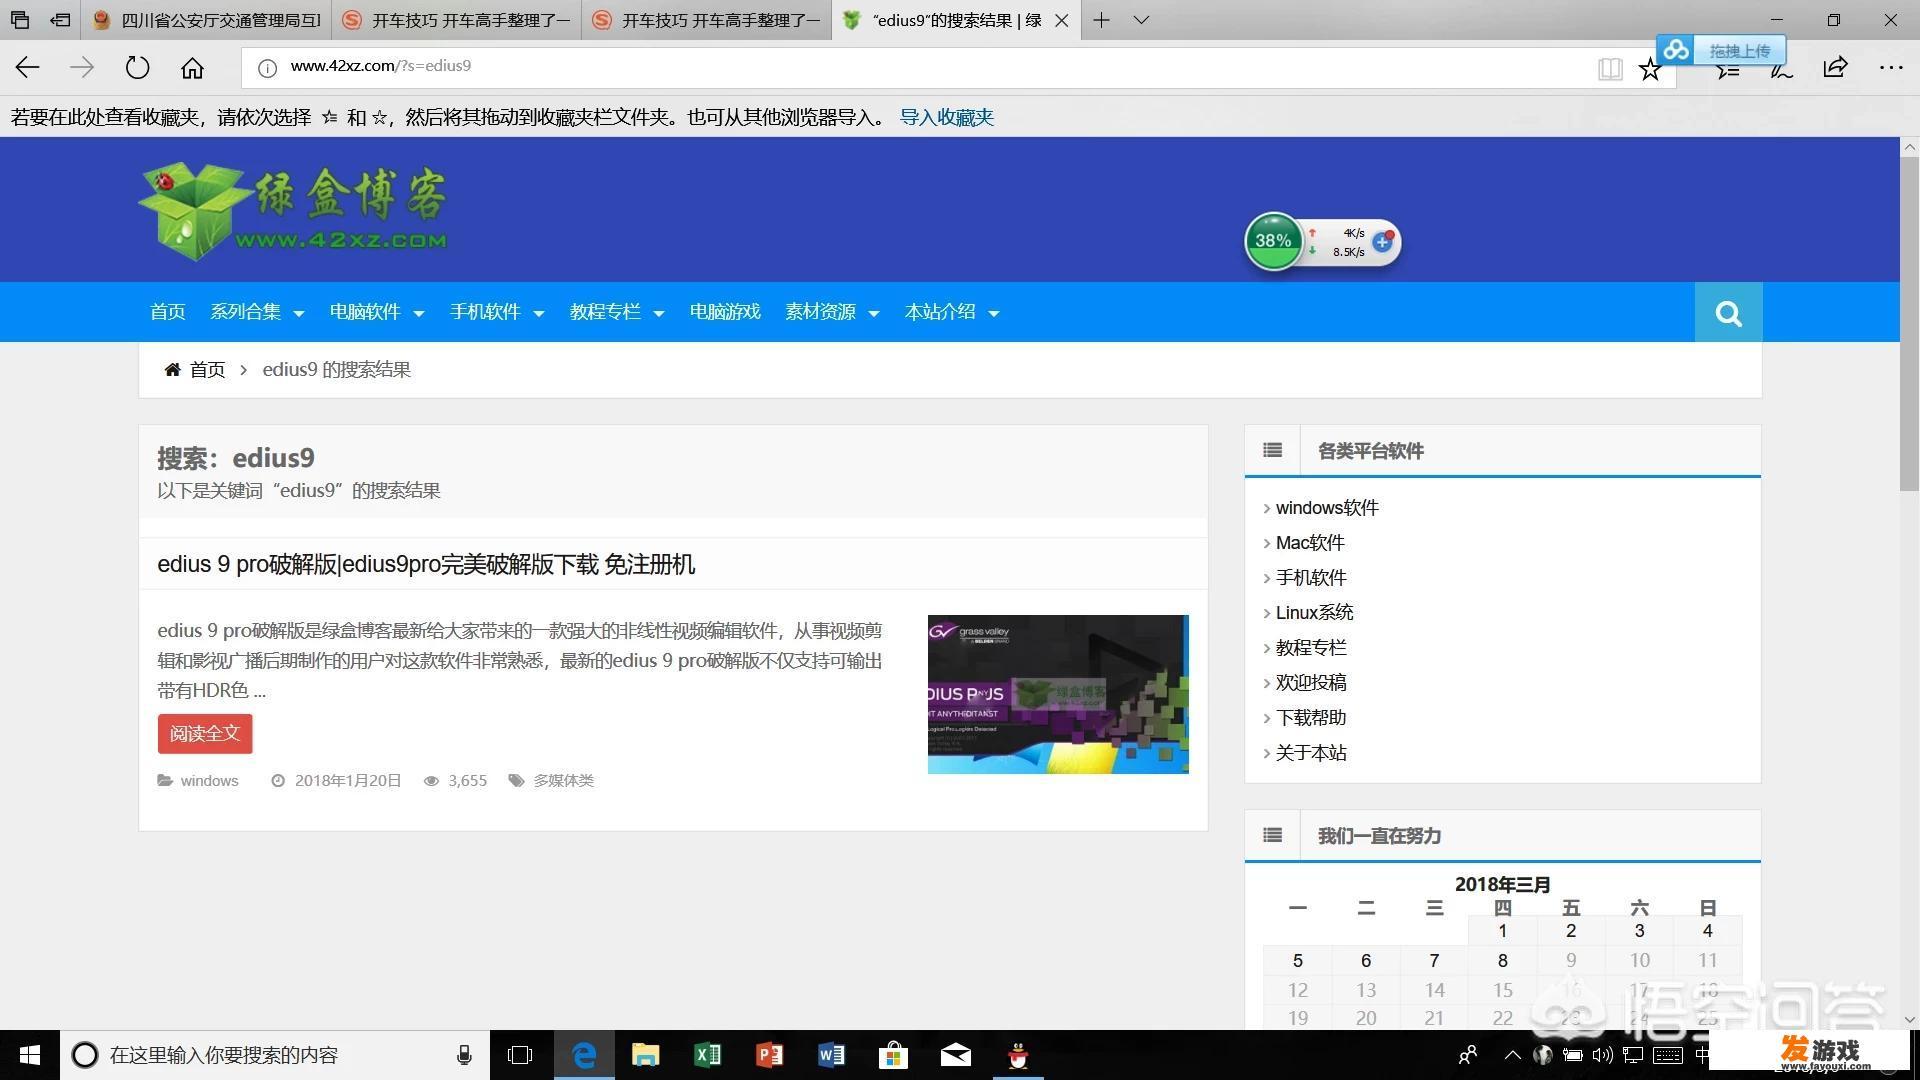1920x1080 pixels.
Task: Click the Cortana search box
Action: click(275, 1055)
